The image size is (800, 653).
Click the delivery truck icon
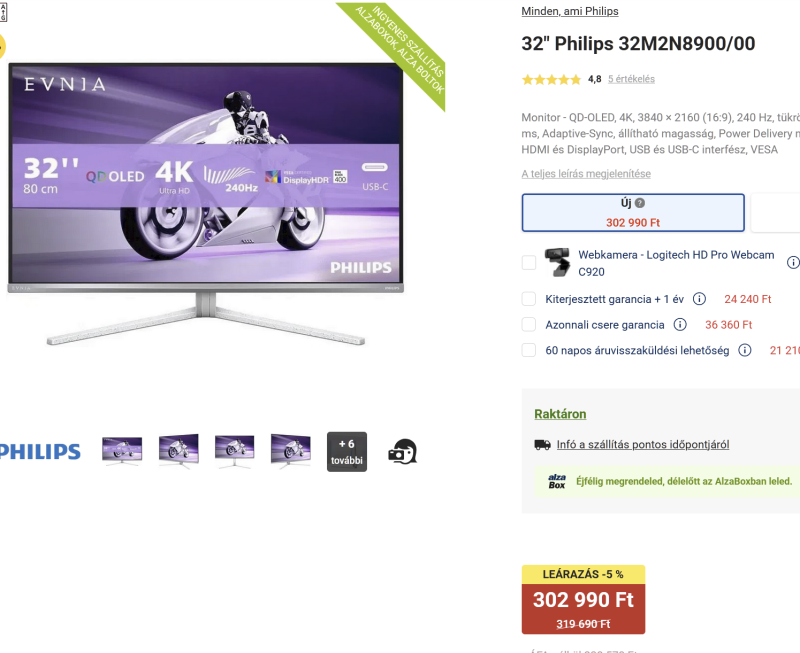[x=542, y=445]
